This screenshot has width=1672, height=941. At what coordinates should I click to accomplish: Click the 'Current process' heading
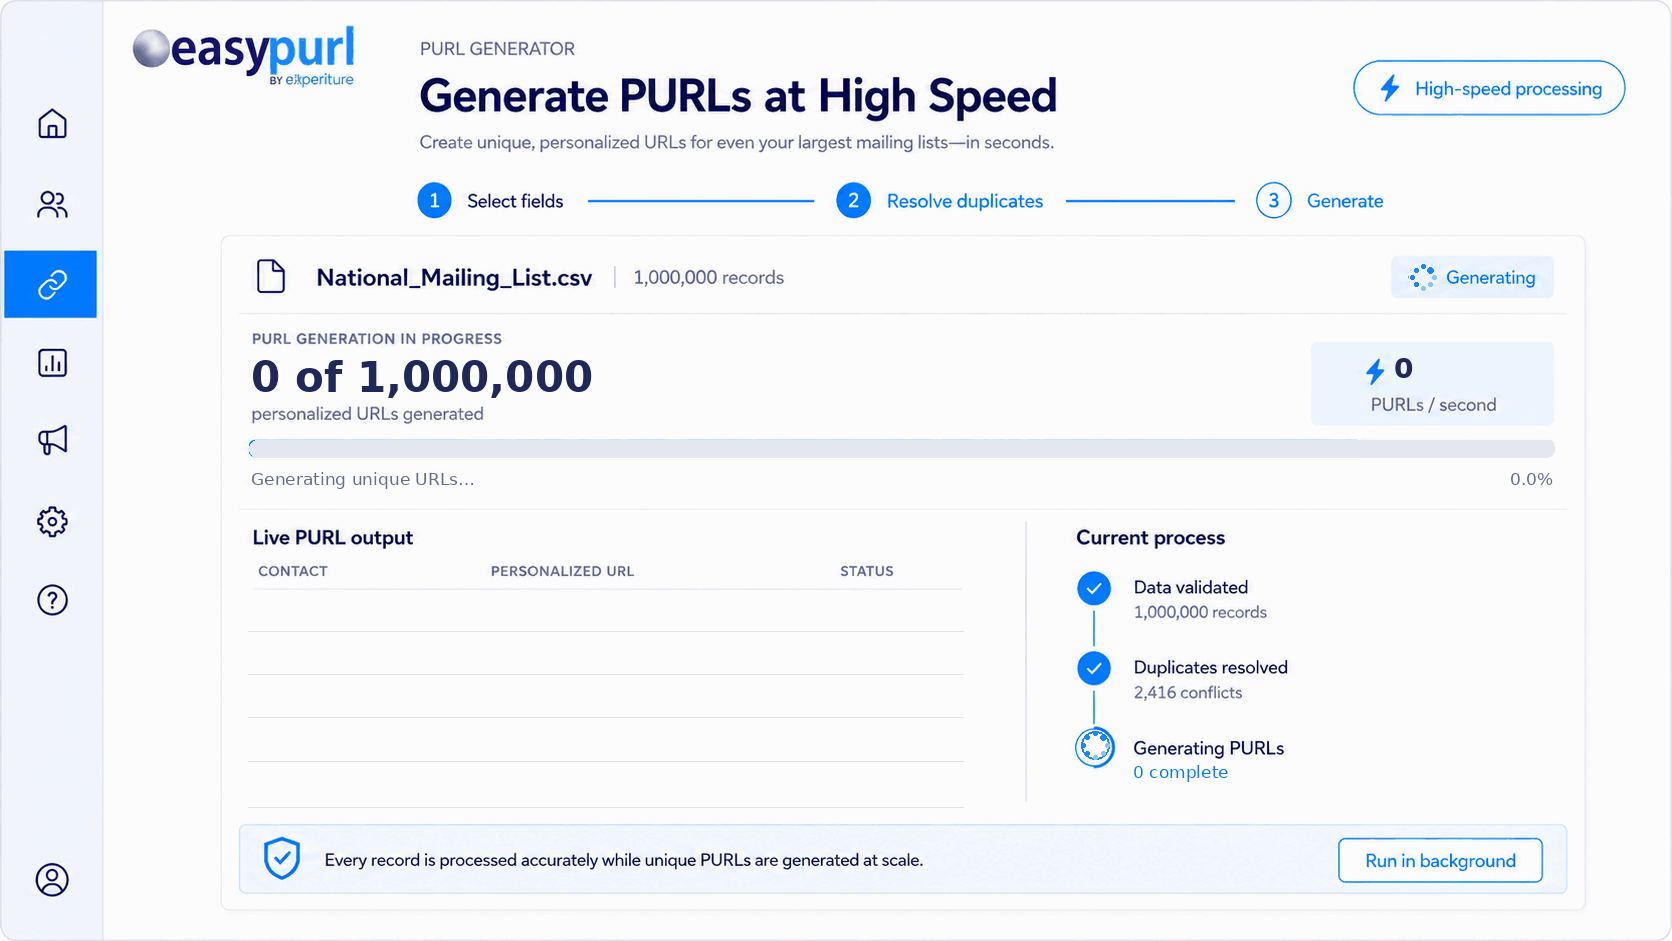[x=1150, y=537]
